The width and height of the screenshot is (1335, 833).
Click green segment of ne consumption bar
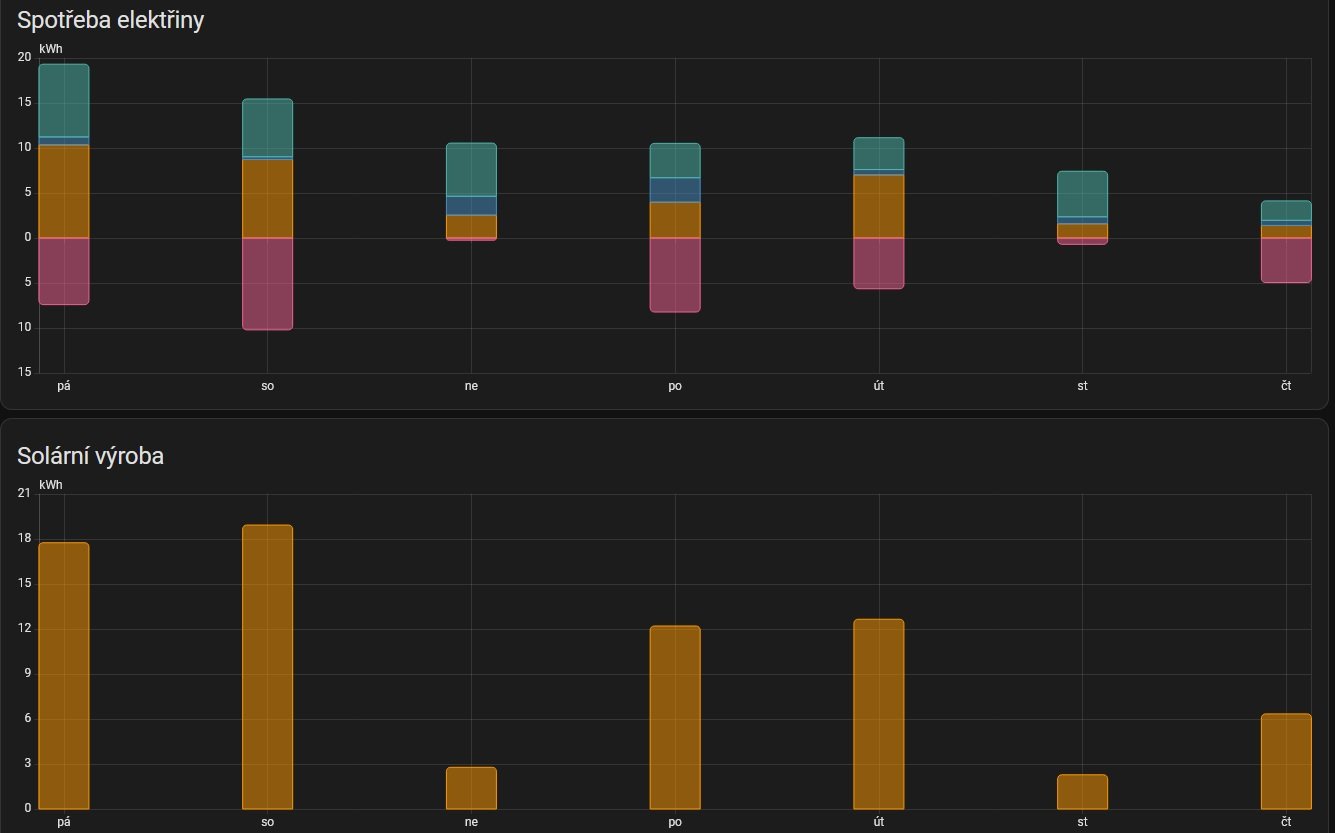click(471, 170)
